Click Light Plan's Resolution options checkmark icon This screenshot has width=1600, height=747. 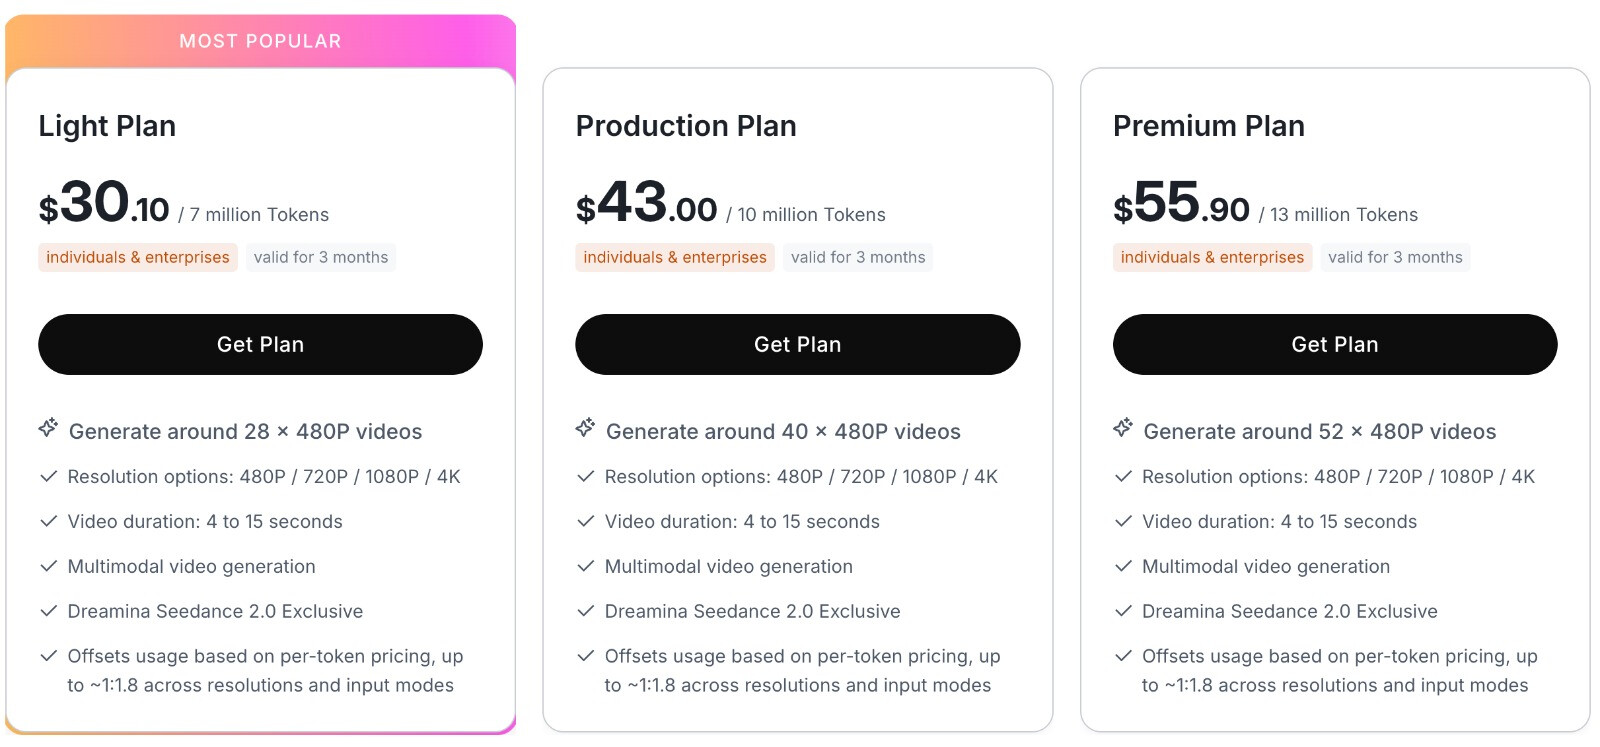tap(48, 477)
